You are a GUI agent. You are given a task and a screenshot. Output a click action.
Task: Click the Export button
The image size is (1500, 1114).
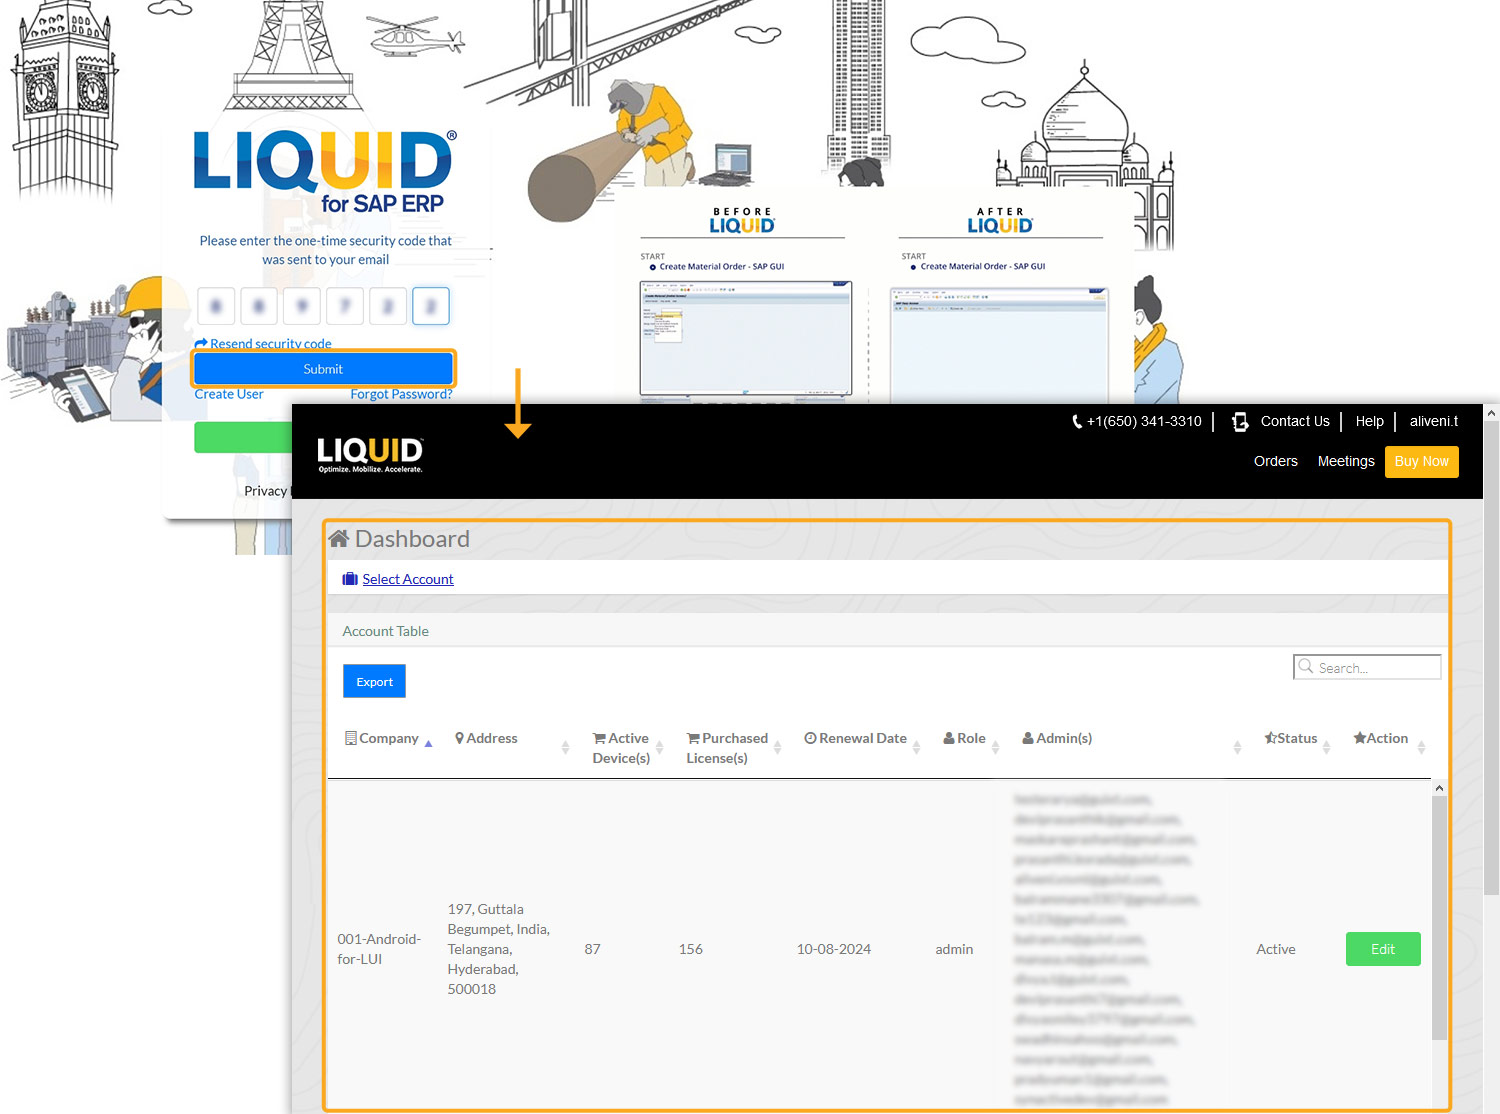[x=375, y=681]
